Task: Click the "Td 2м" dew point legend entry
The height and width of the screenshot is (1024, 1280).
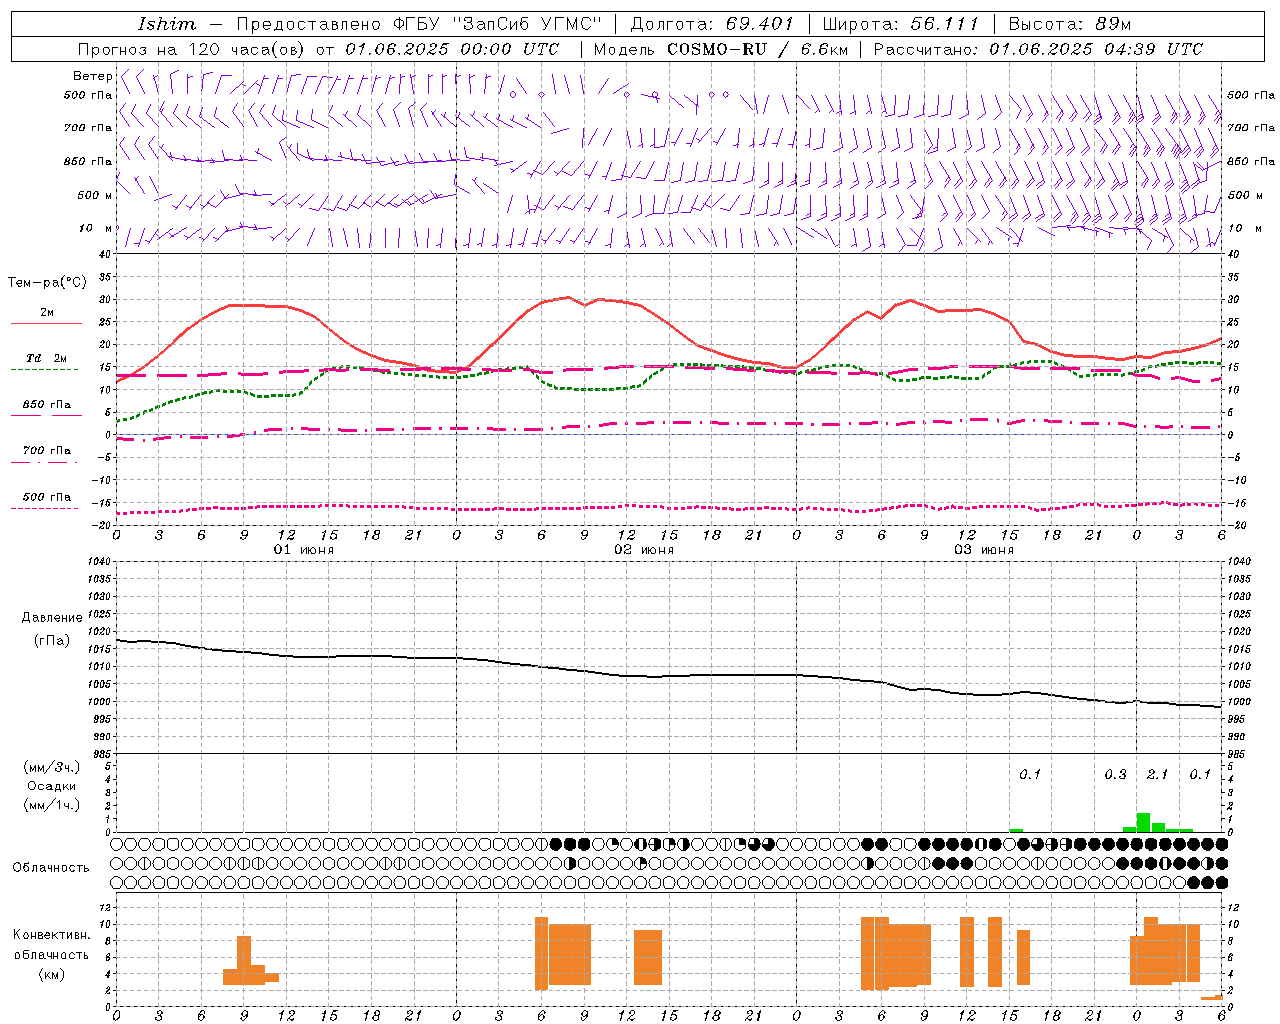Action: point(46,358)
